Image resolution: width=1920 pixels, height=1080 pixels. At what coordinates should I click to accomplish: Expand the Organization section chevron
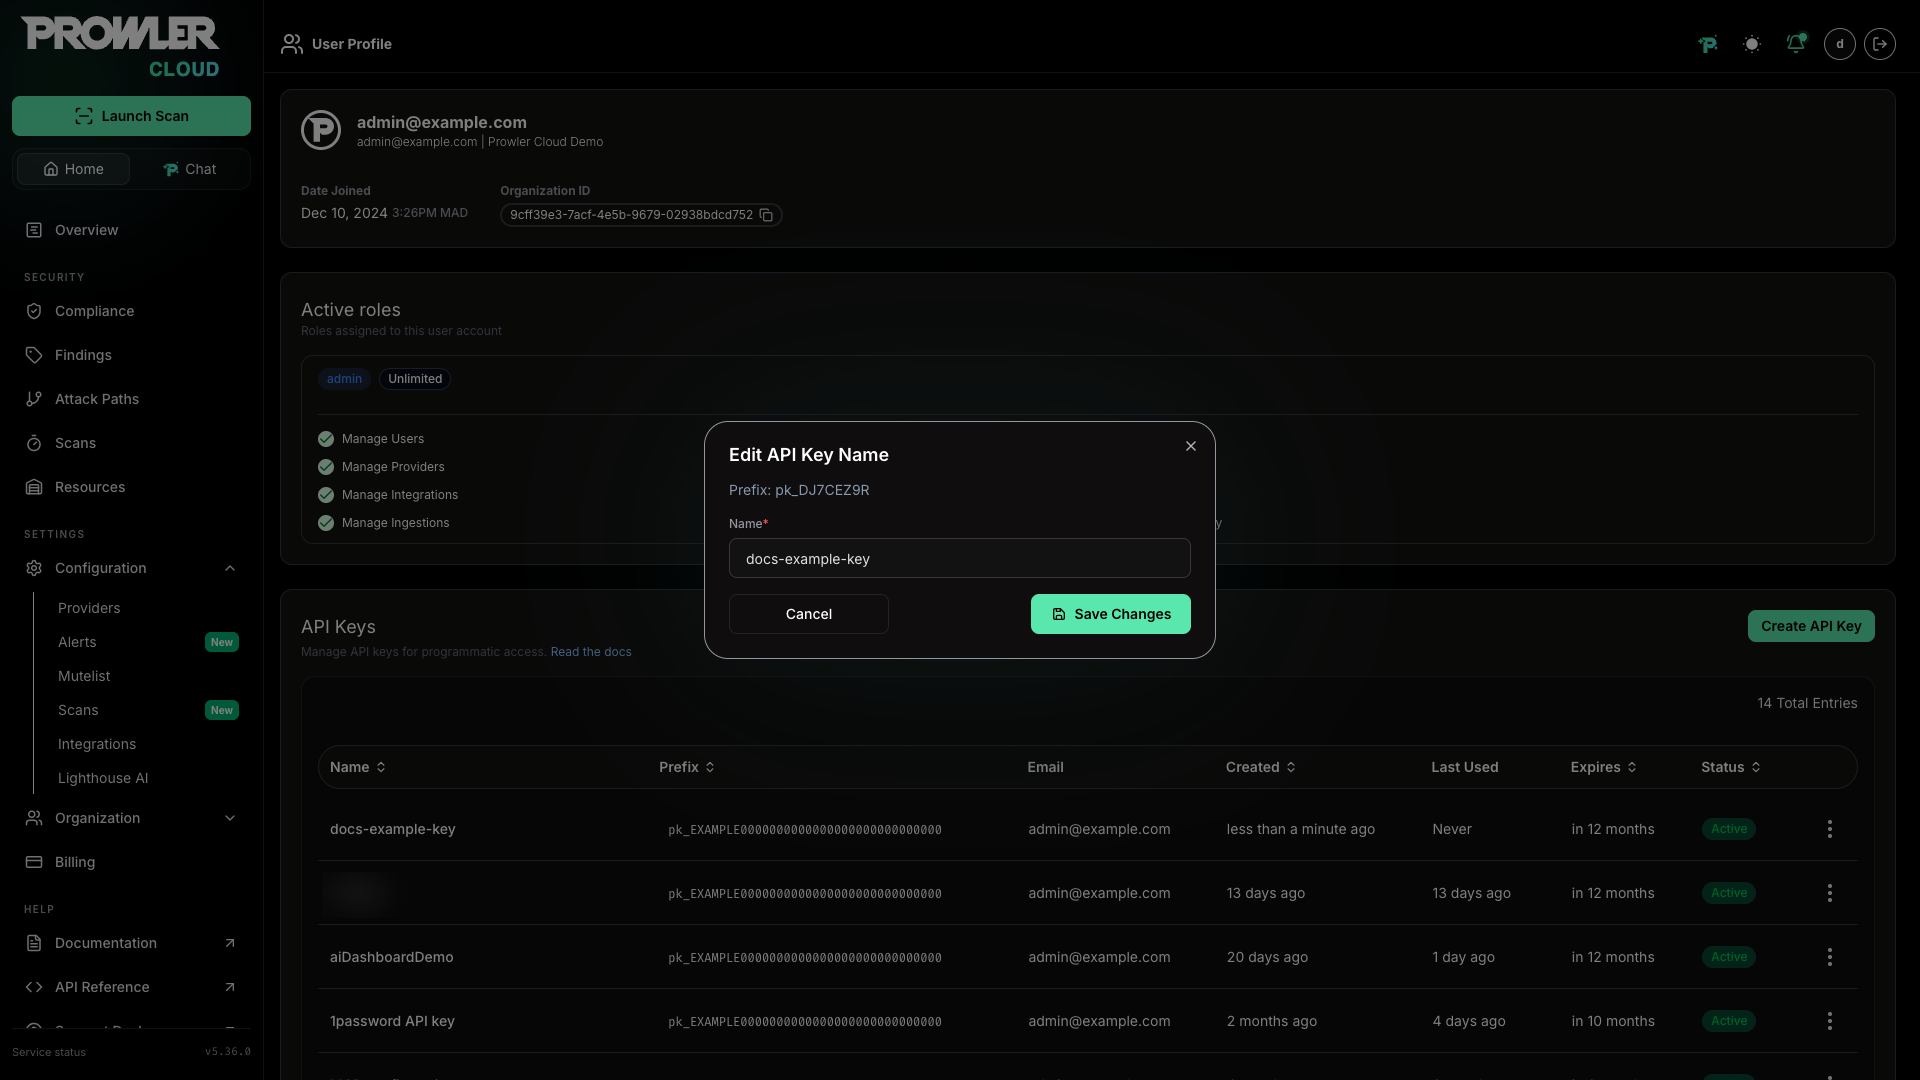[x=230, y=818]
